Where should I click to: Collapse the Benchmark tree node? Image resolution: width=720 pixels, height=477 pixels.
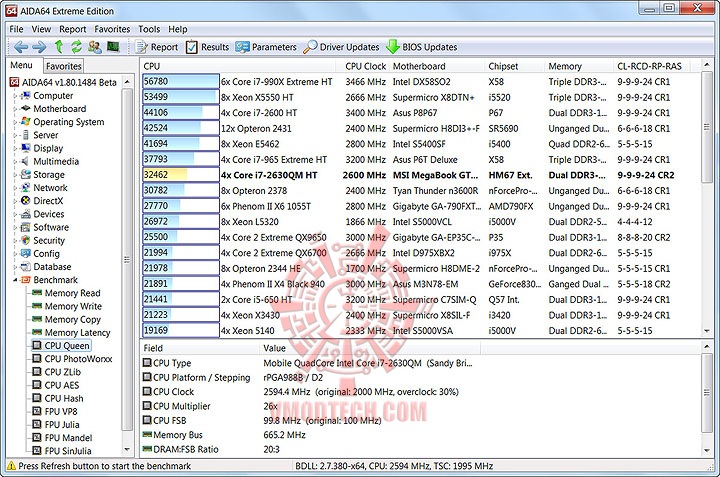pos(15,280)
